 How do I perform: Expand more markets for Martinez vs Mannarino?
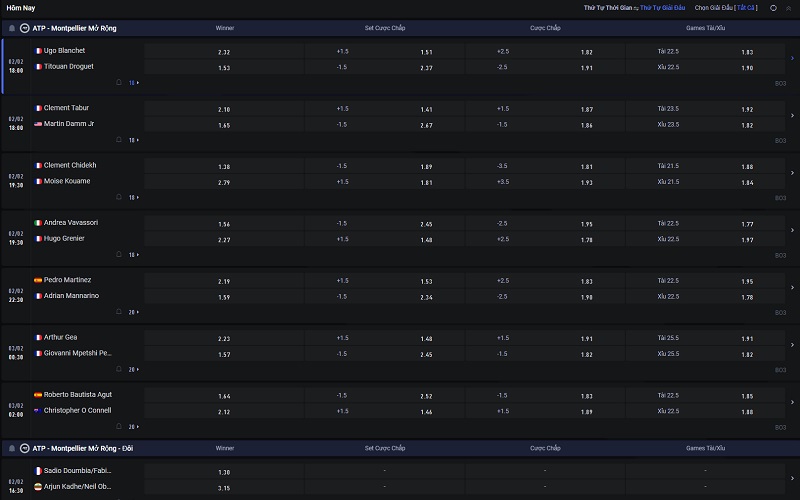[x=134, y=312]
